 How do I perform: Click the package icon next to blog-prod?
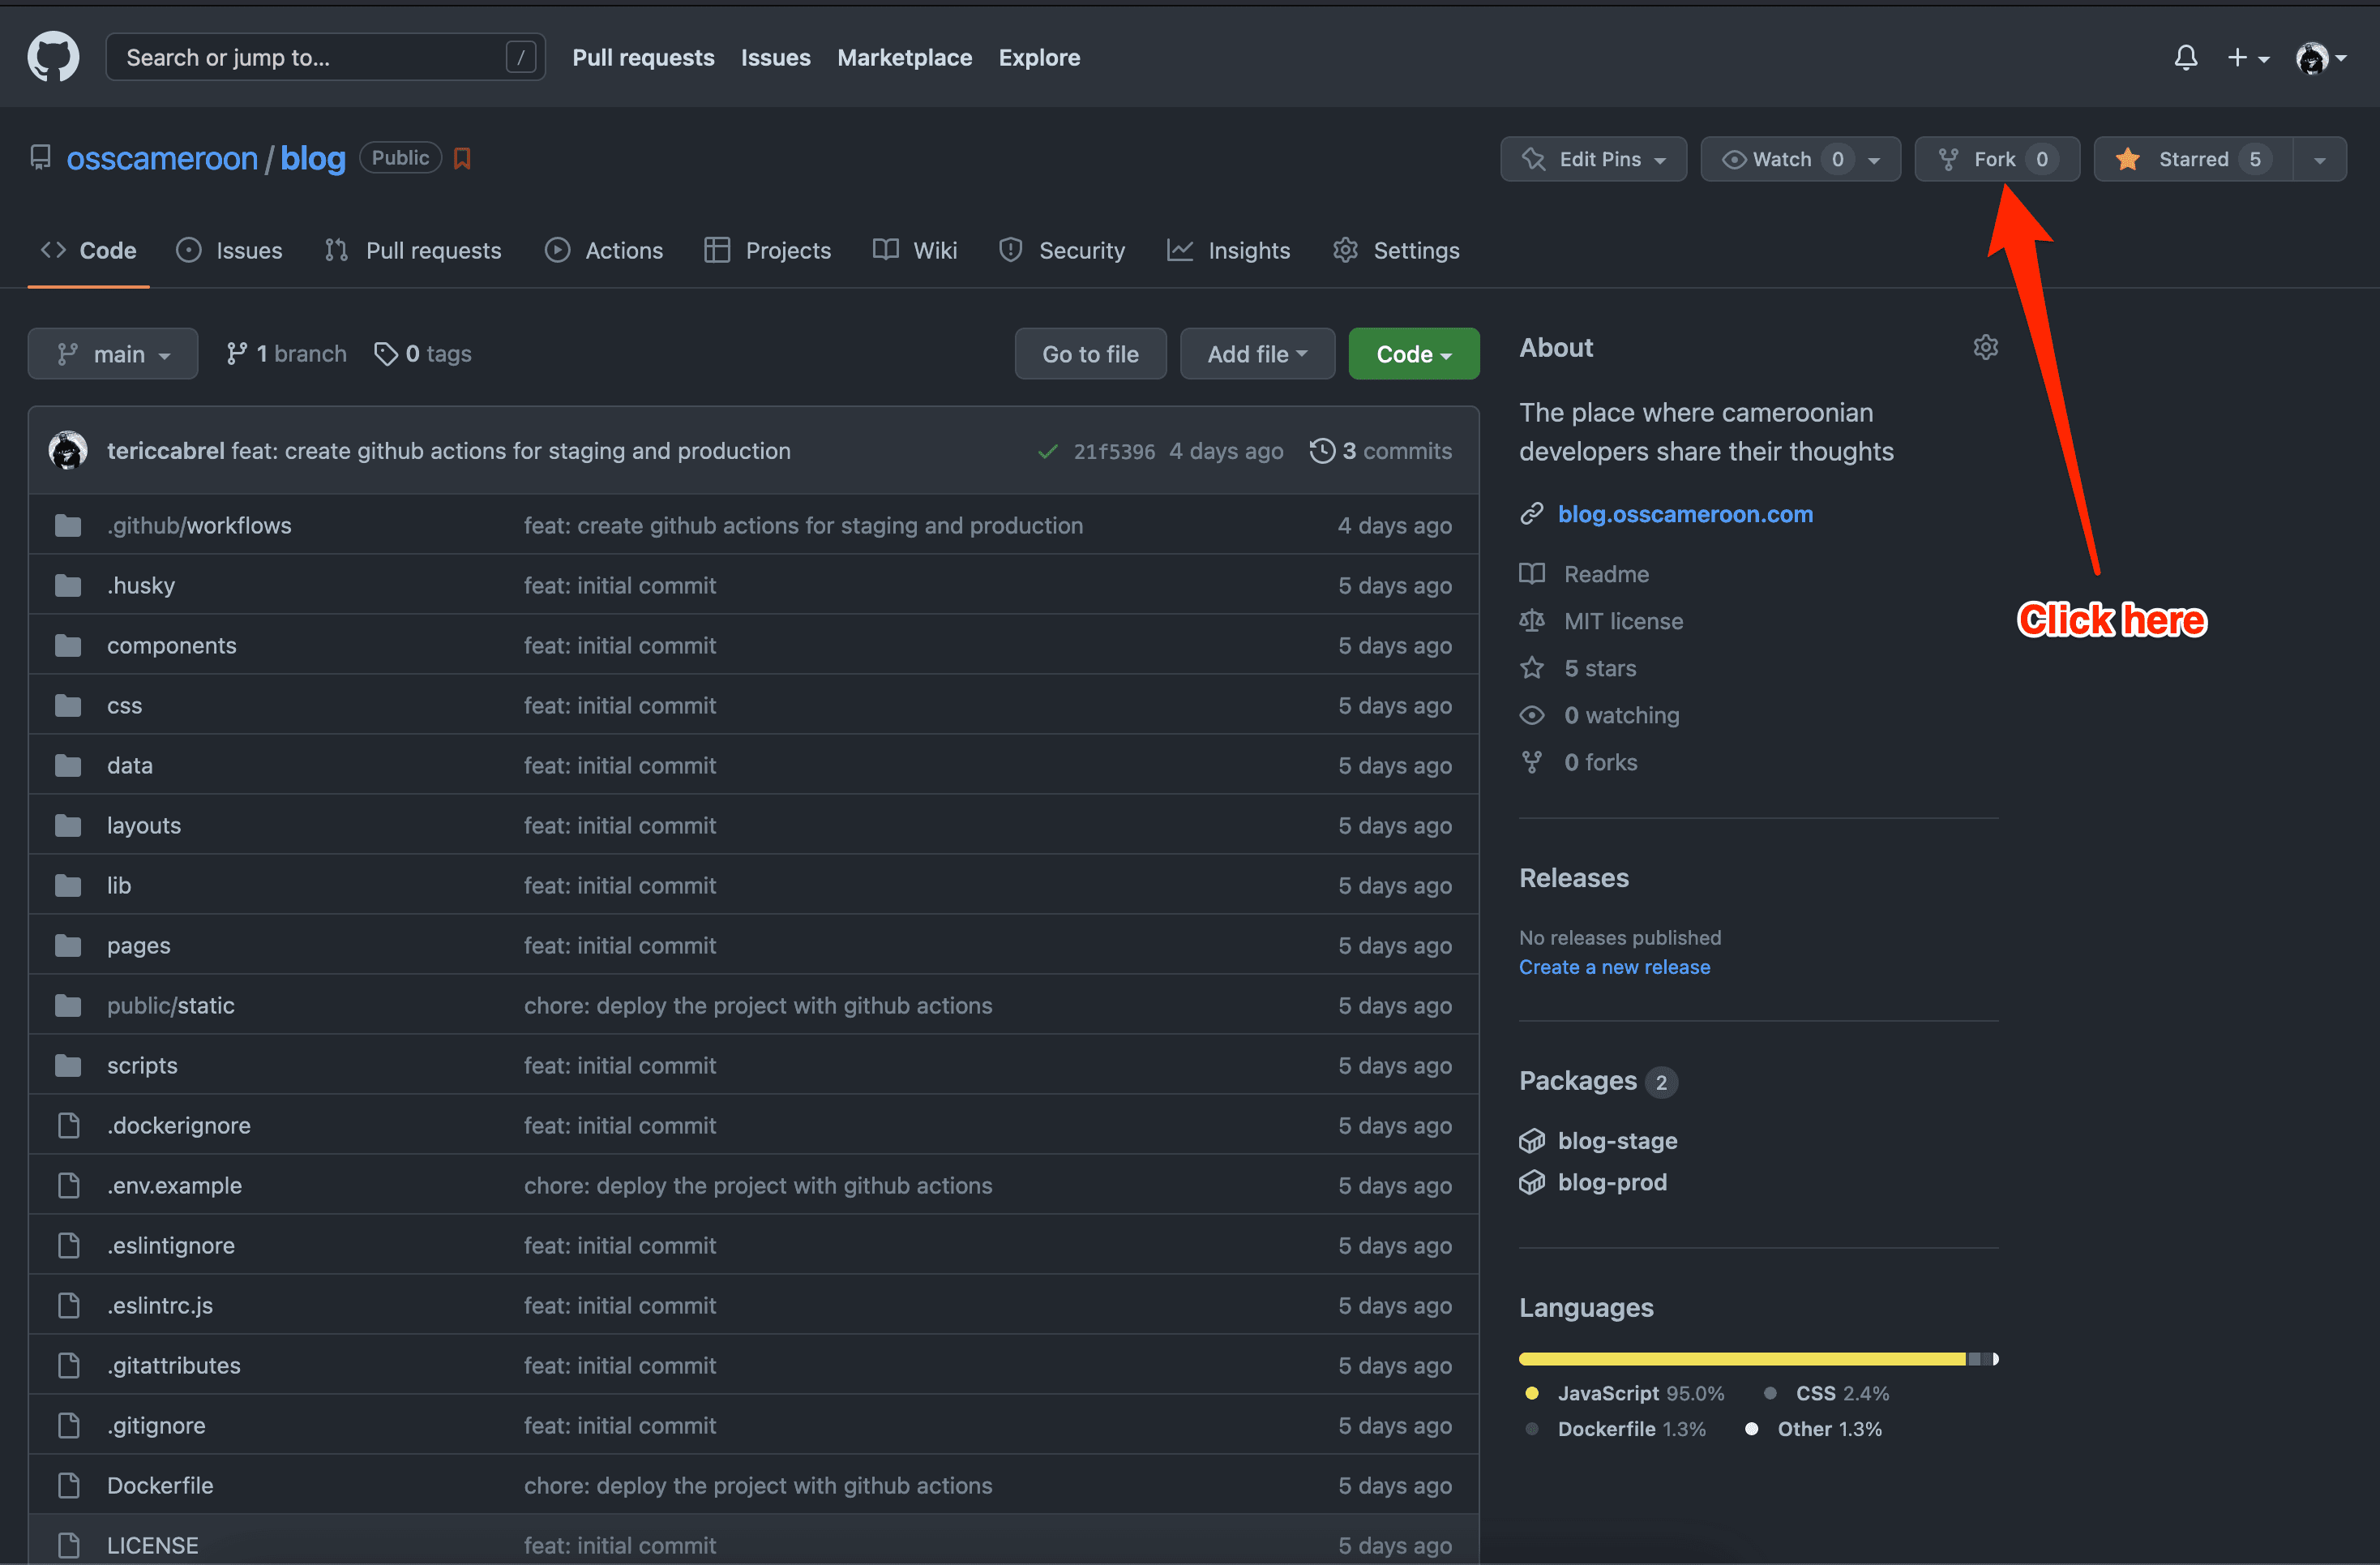[1532, 1182]
